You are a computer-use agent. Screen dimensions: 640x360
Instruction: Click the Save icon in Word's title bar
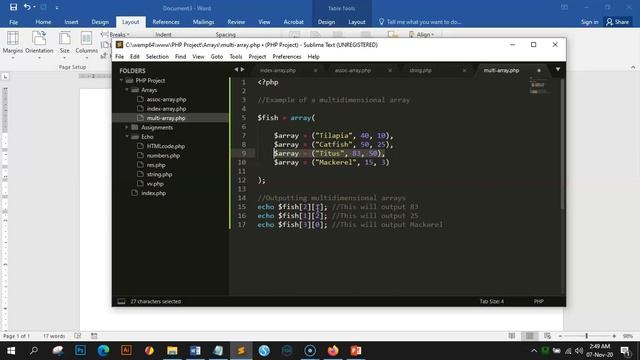[x=13, y=7]
